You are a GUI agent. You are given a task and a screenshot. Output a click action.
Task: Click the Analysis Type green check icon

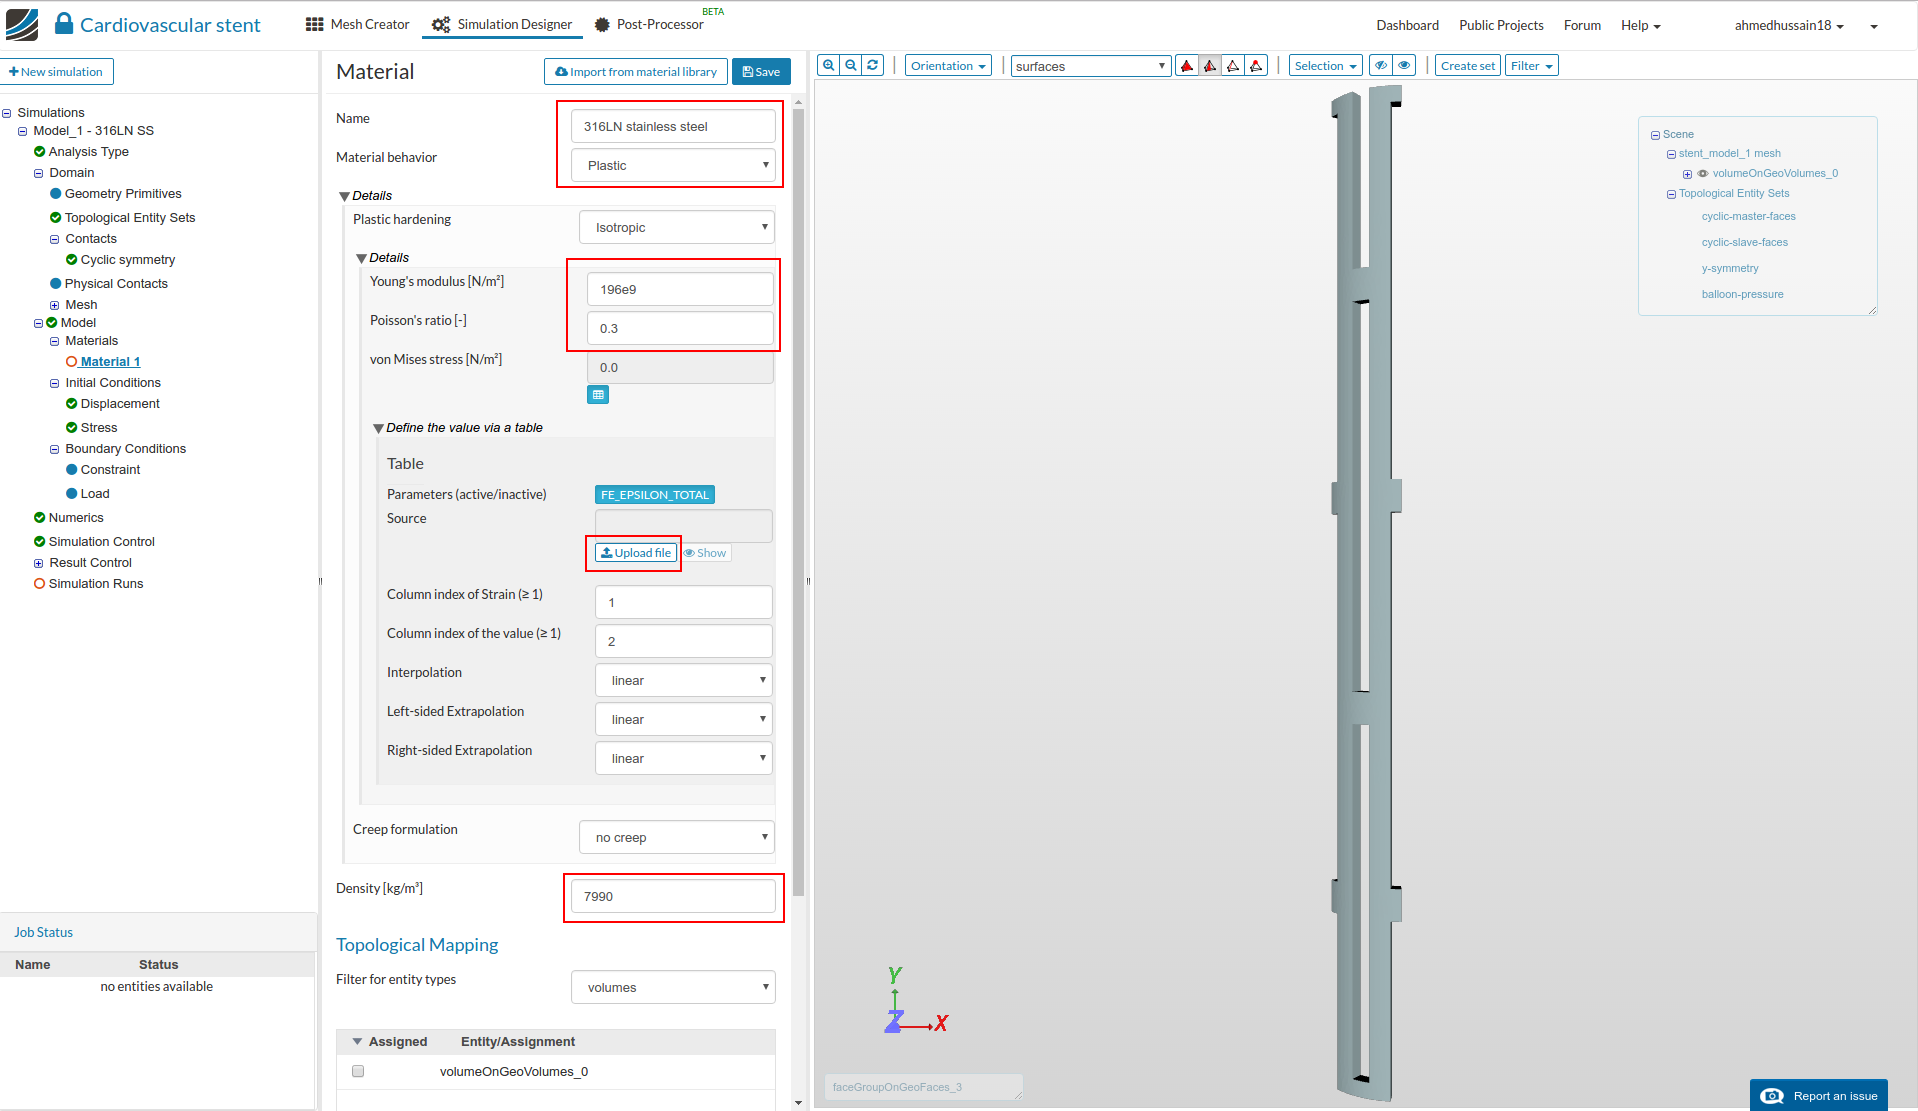tap(40, 152)
